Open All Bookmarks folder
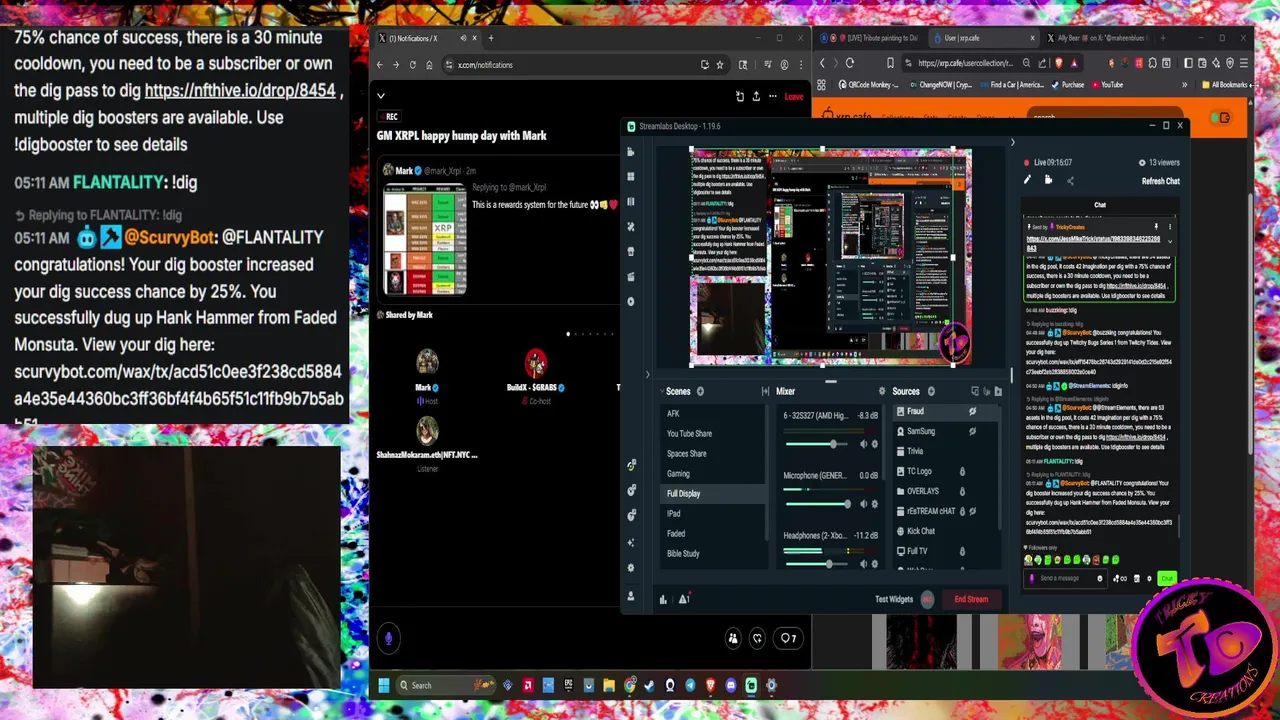The height and width of the screenshot is (720, 1280). coord(1225,85)
